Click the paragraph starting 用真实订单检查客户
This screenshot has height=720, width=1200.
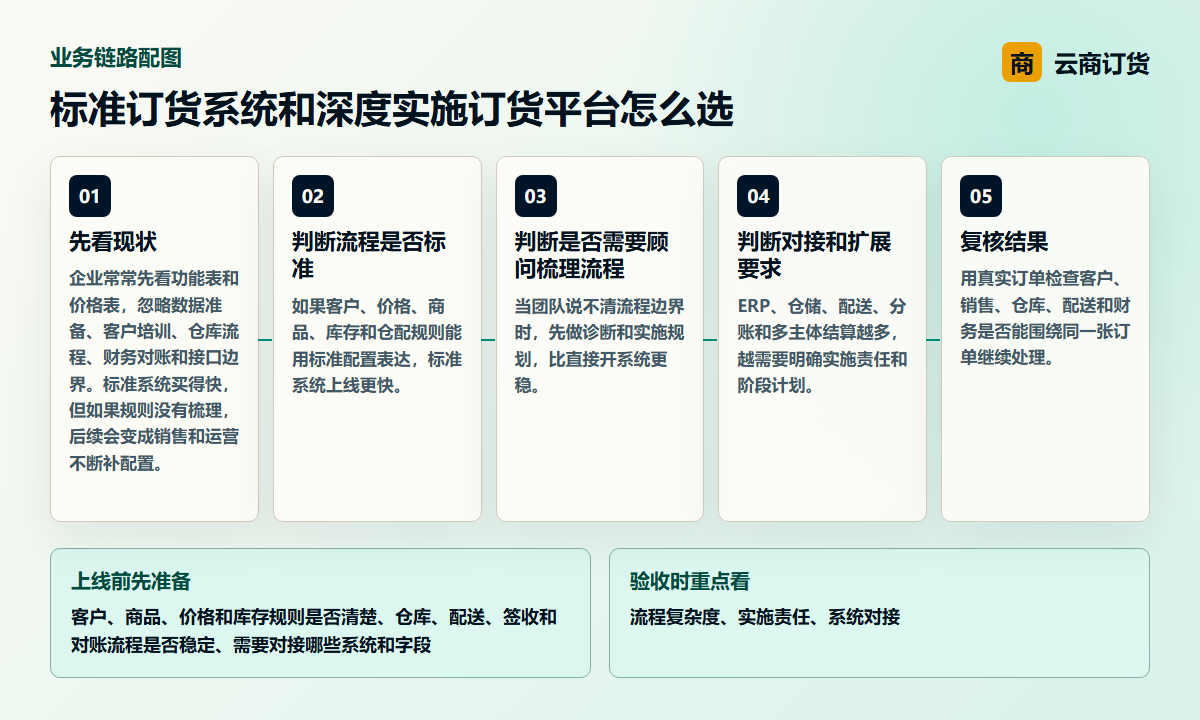pyautogui.click(x=1045, y=318)
